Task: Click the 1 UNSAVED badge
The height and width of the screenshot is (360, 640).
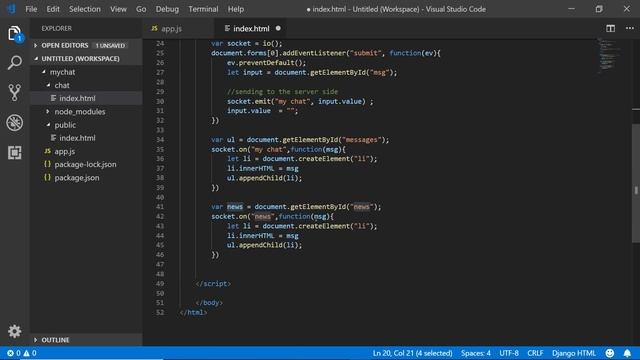Action: coord(110,45)
